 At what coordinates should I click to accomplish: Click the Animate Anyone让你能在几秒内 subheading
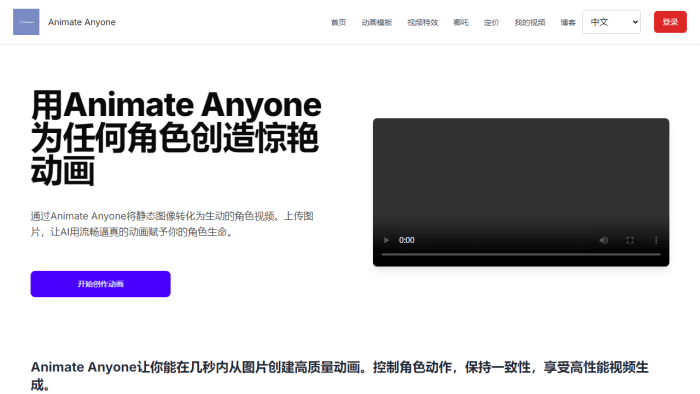pos(340,376)
